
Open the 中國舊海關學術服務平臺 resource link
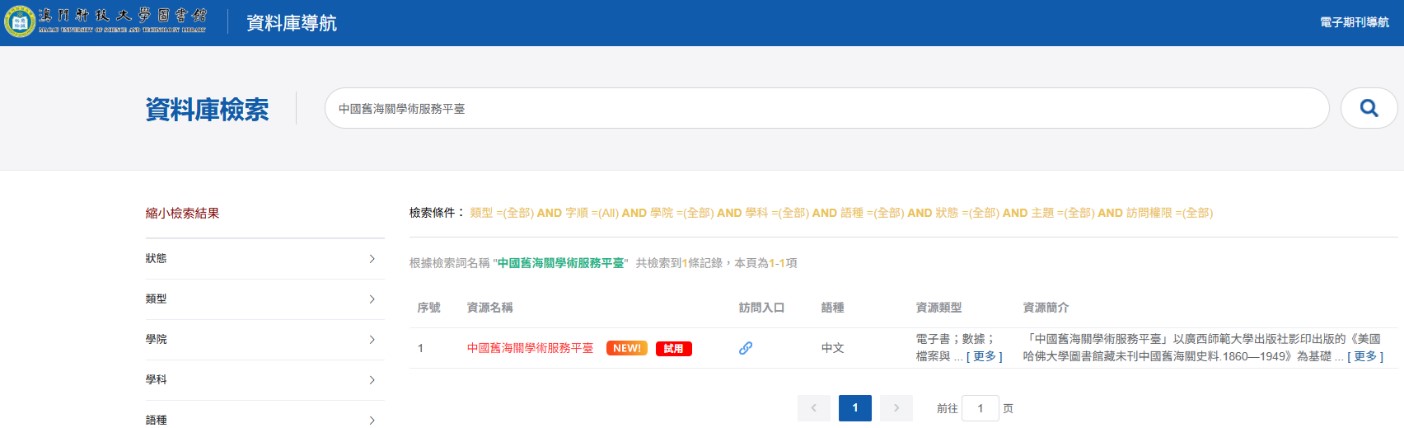pyautogui.click(x=530, y=348)
